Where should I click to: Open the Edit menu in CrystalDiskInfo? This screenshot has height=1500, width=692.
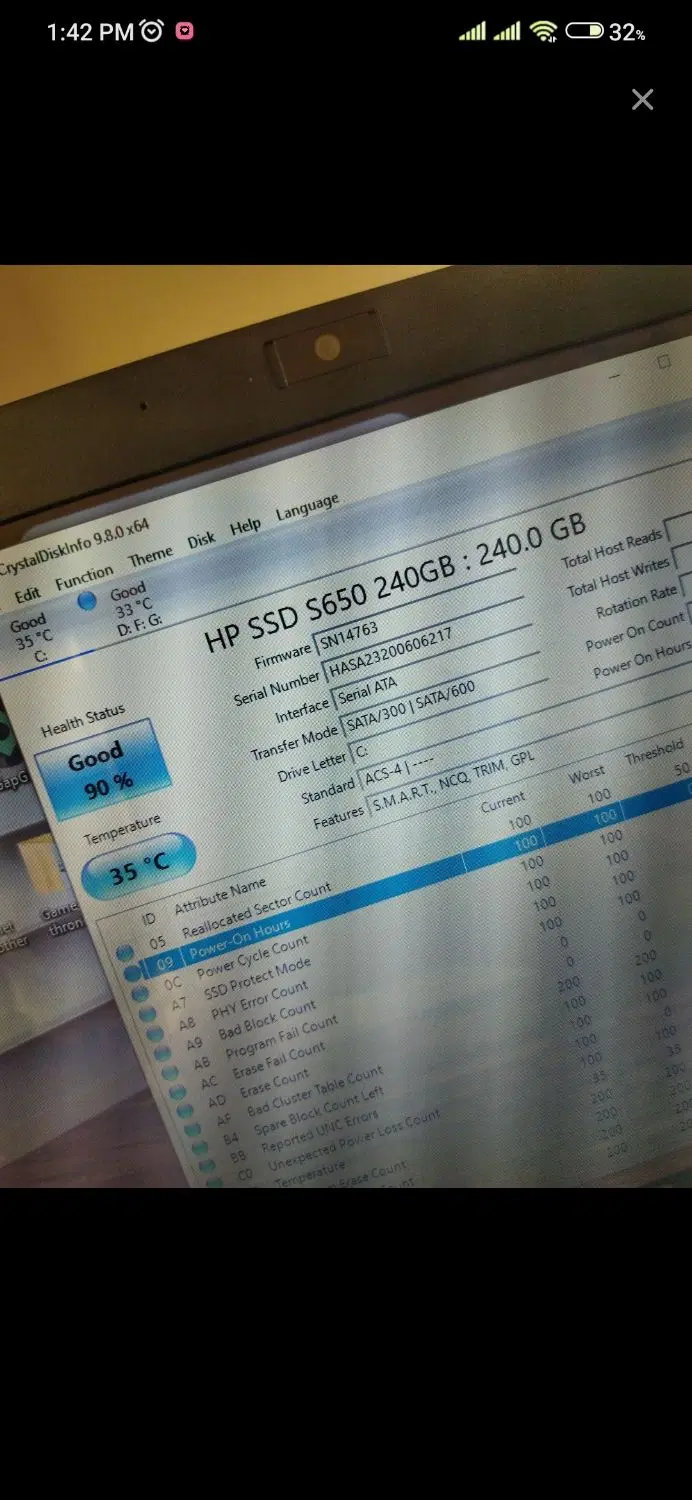(27, 594)
